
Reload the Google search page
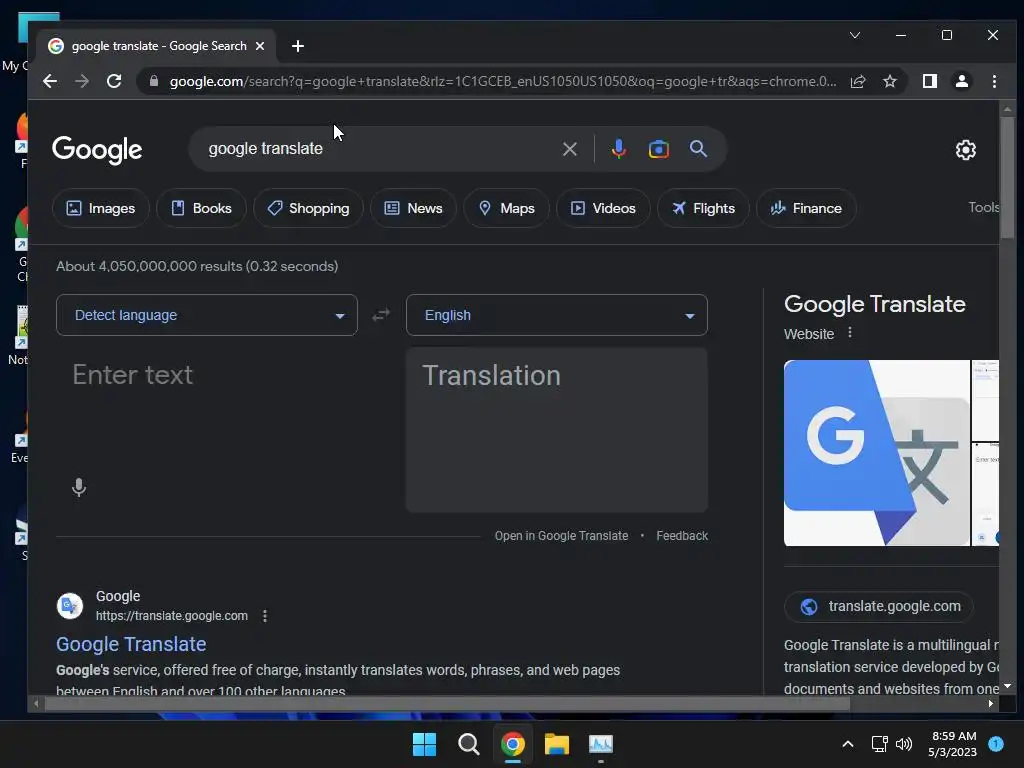(x=114, y=81)
